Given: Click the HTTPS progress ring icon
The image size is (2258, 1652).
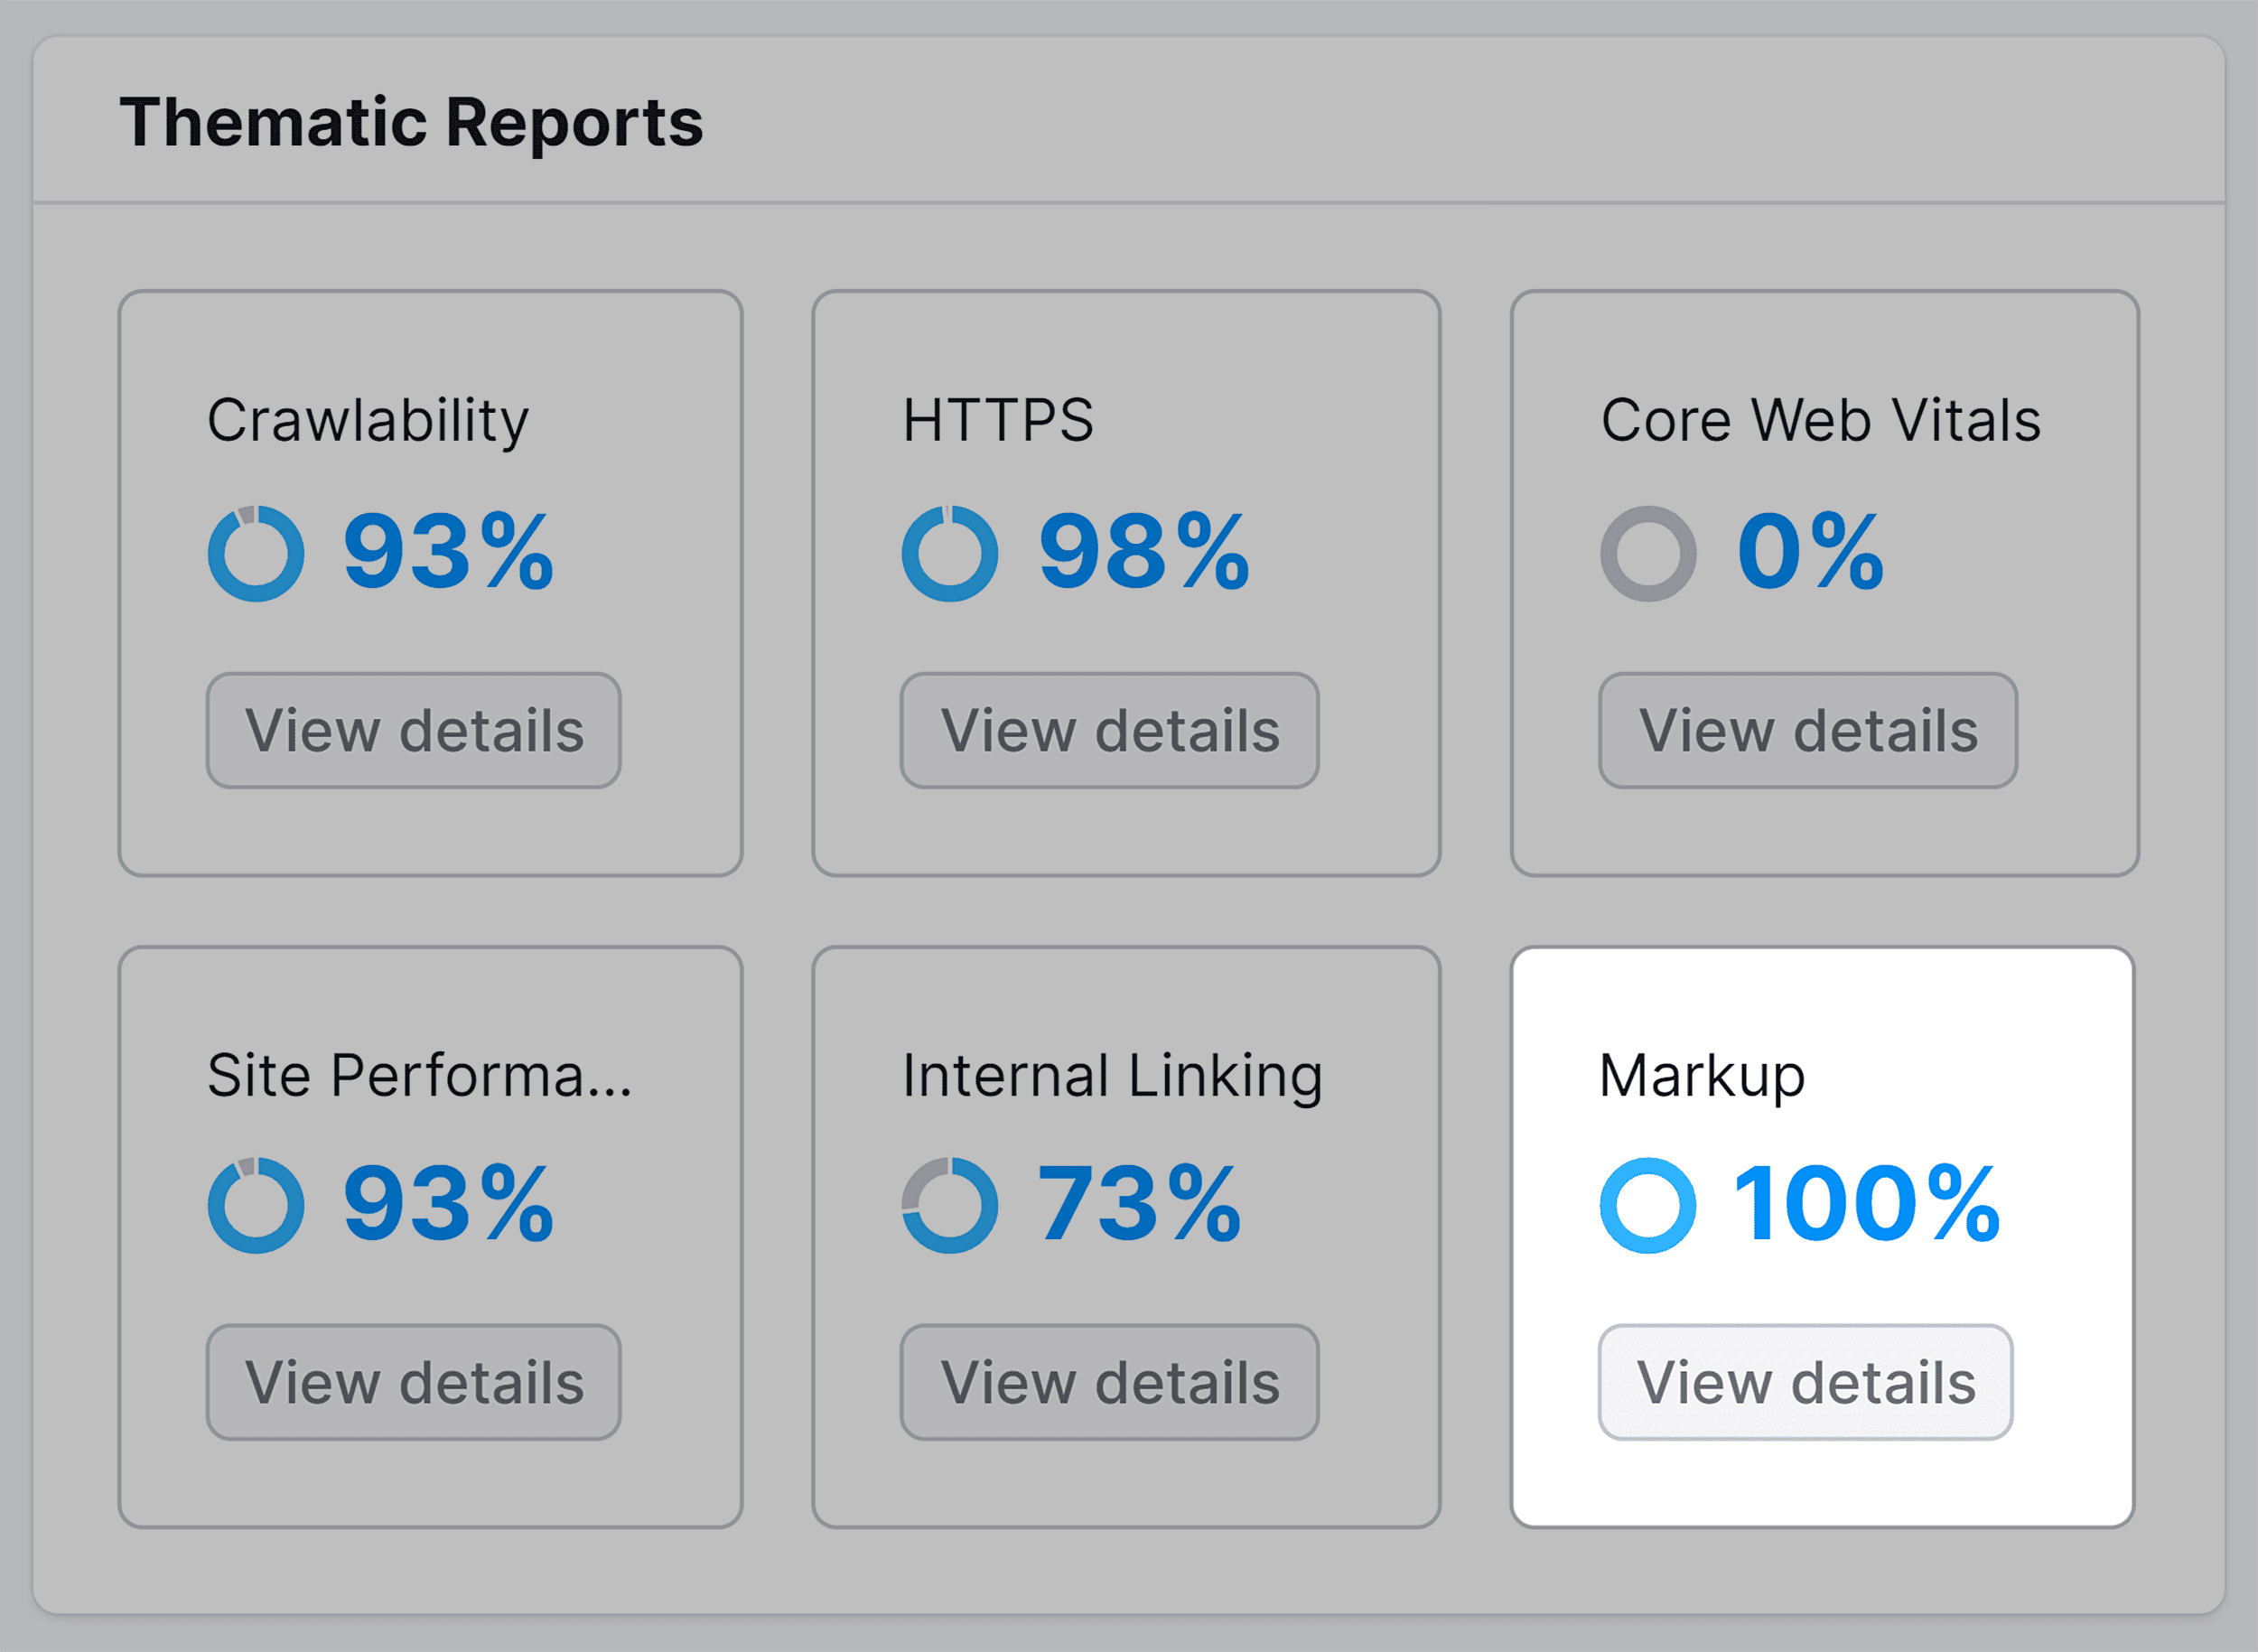Looking at the screenshot, I should [x=951, y=550].
